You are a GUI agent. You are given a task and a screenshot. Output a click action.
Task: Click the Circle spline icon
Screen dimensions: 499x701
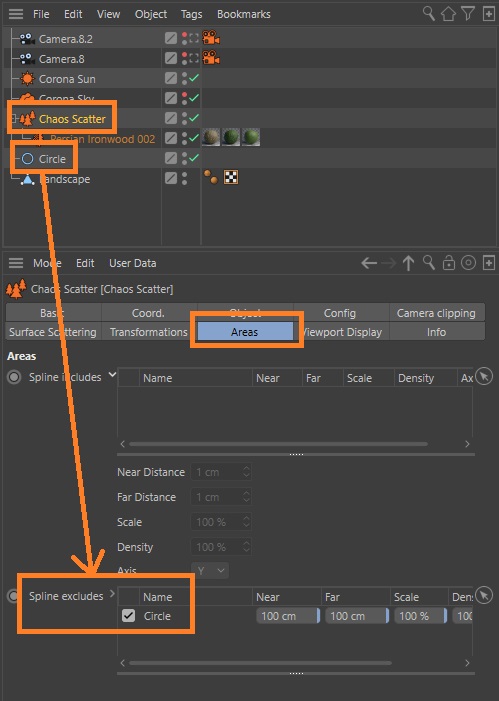point(27,159)
